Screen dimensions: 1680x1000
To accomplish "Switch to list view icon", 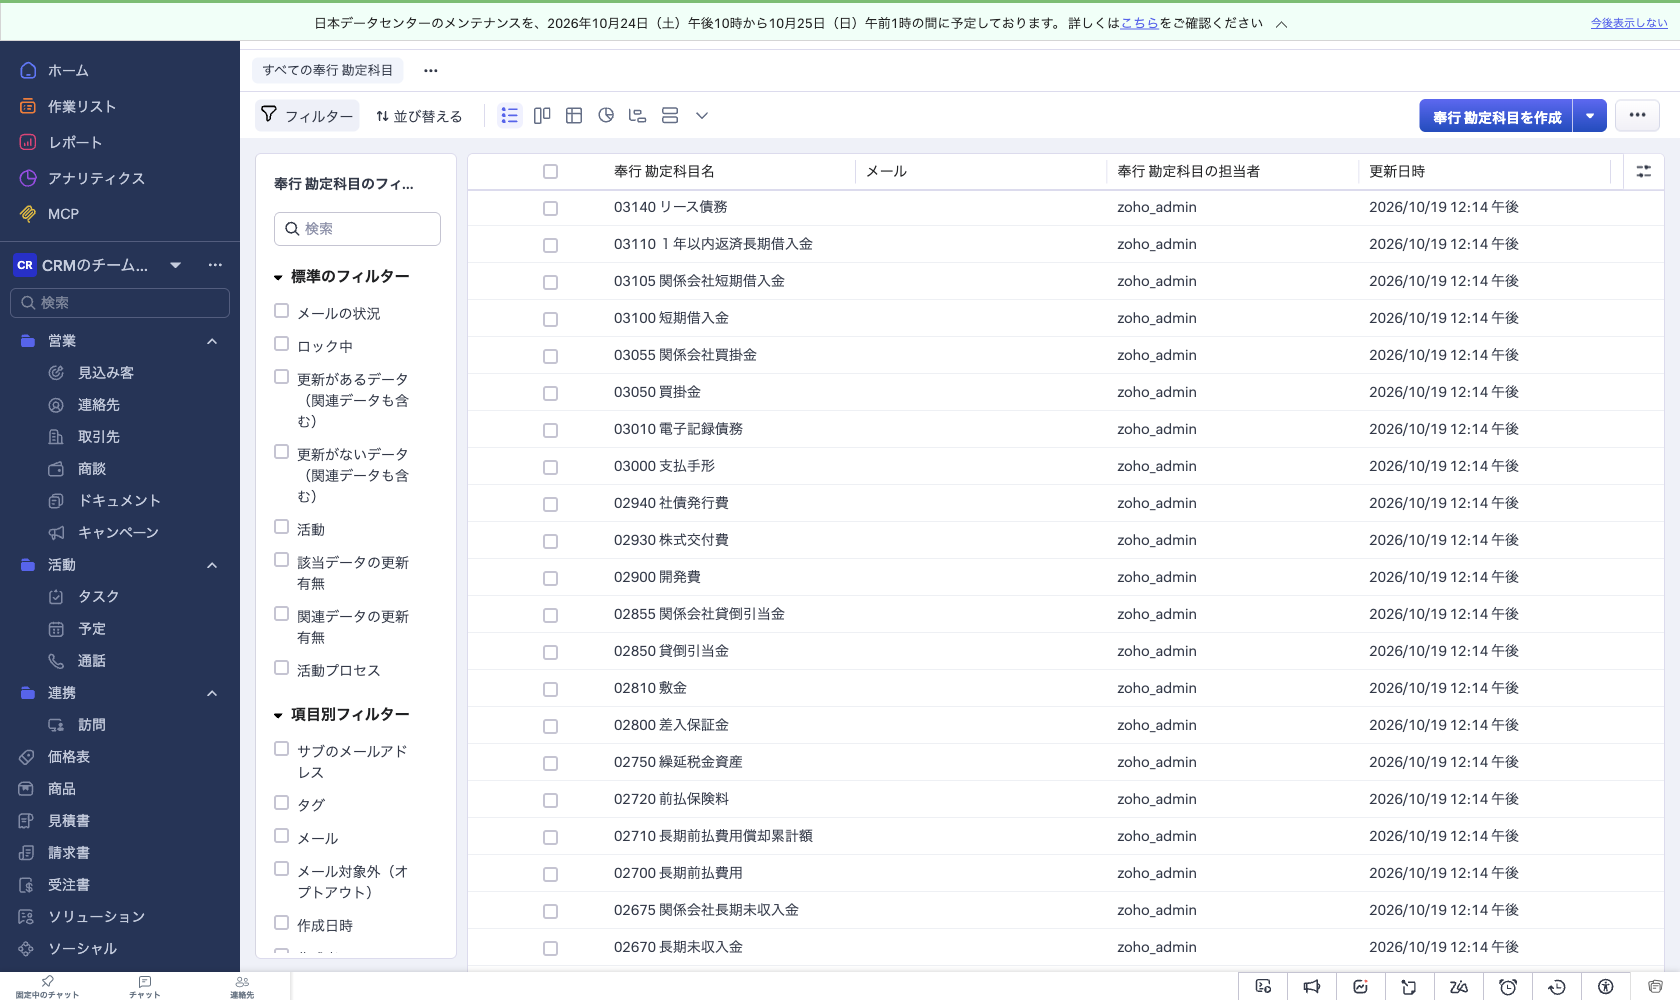I will click(x=510, y=116).
